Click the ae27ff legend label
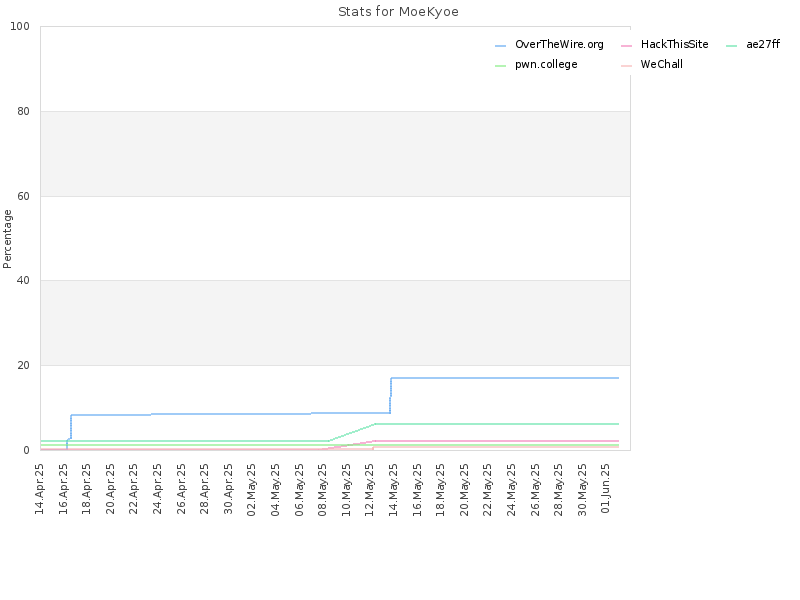 763,44
